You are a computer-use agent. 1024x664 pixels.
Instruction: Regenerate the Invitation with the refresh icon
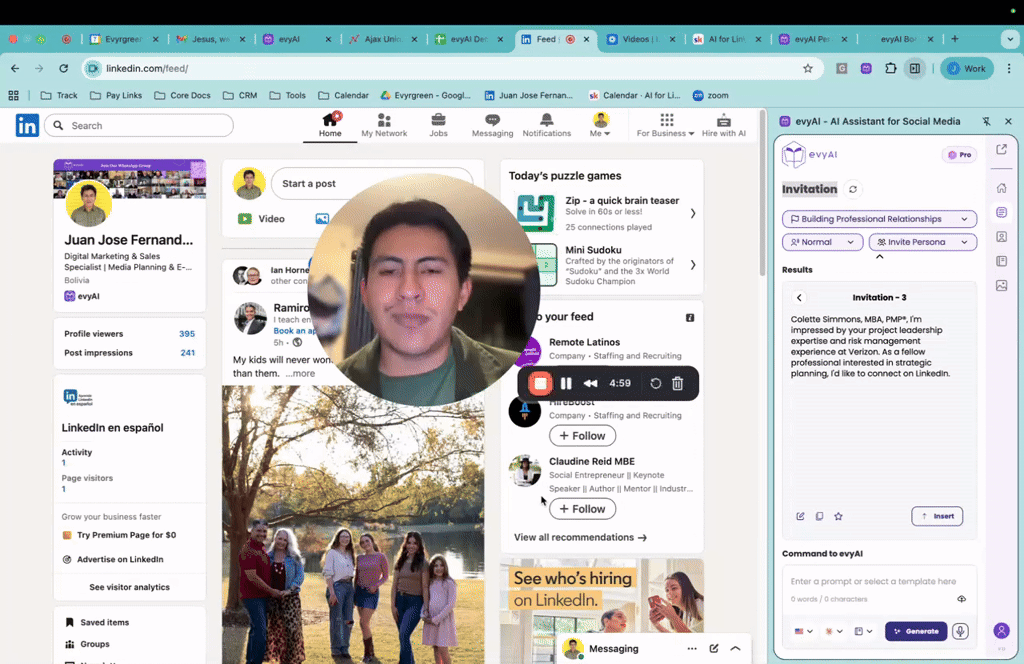[x=852, y=189]
